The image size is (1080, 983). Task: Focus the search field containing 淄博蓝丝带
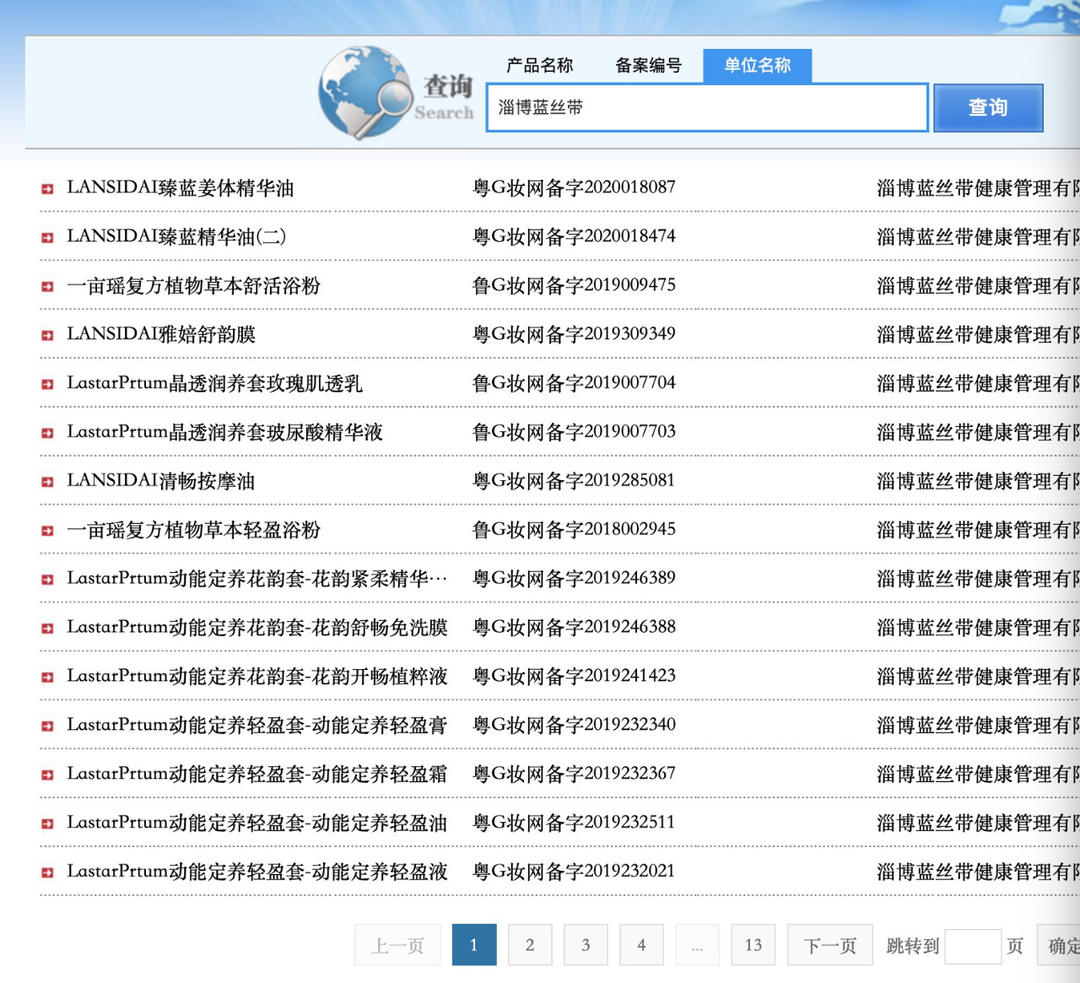pyautogui.click(x=707, y=107)
